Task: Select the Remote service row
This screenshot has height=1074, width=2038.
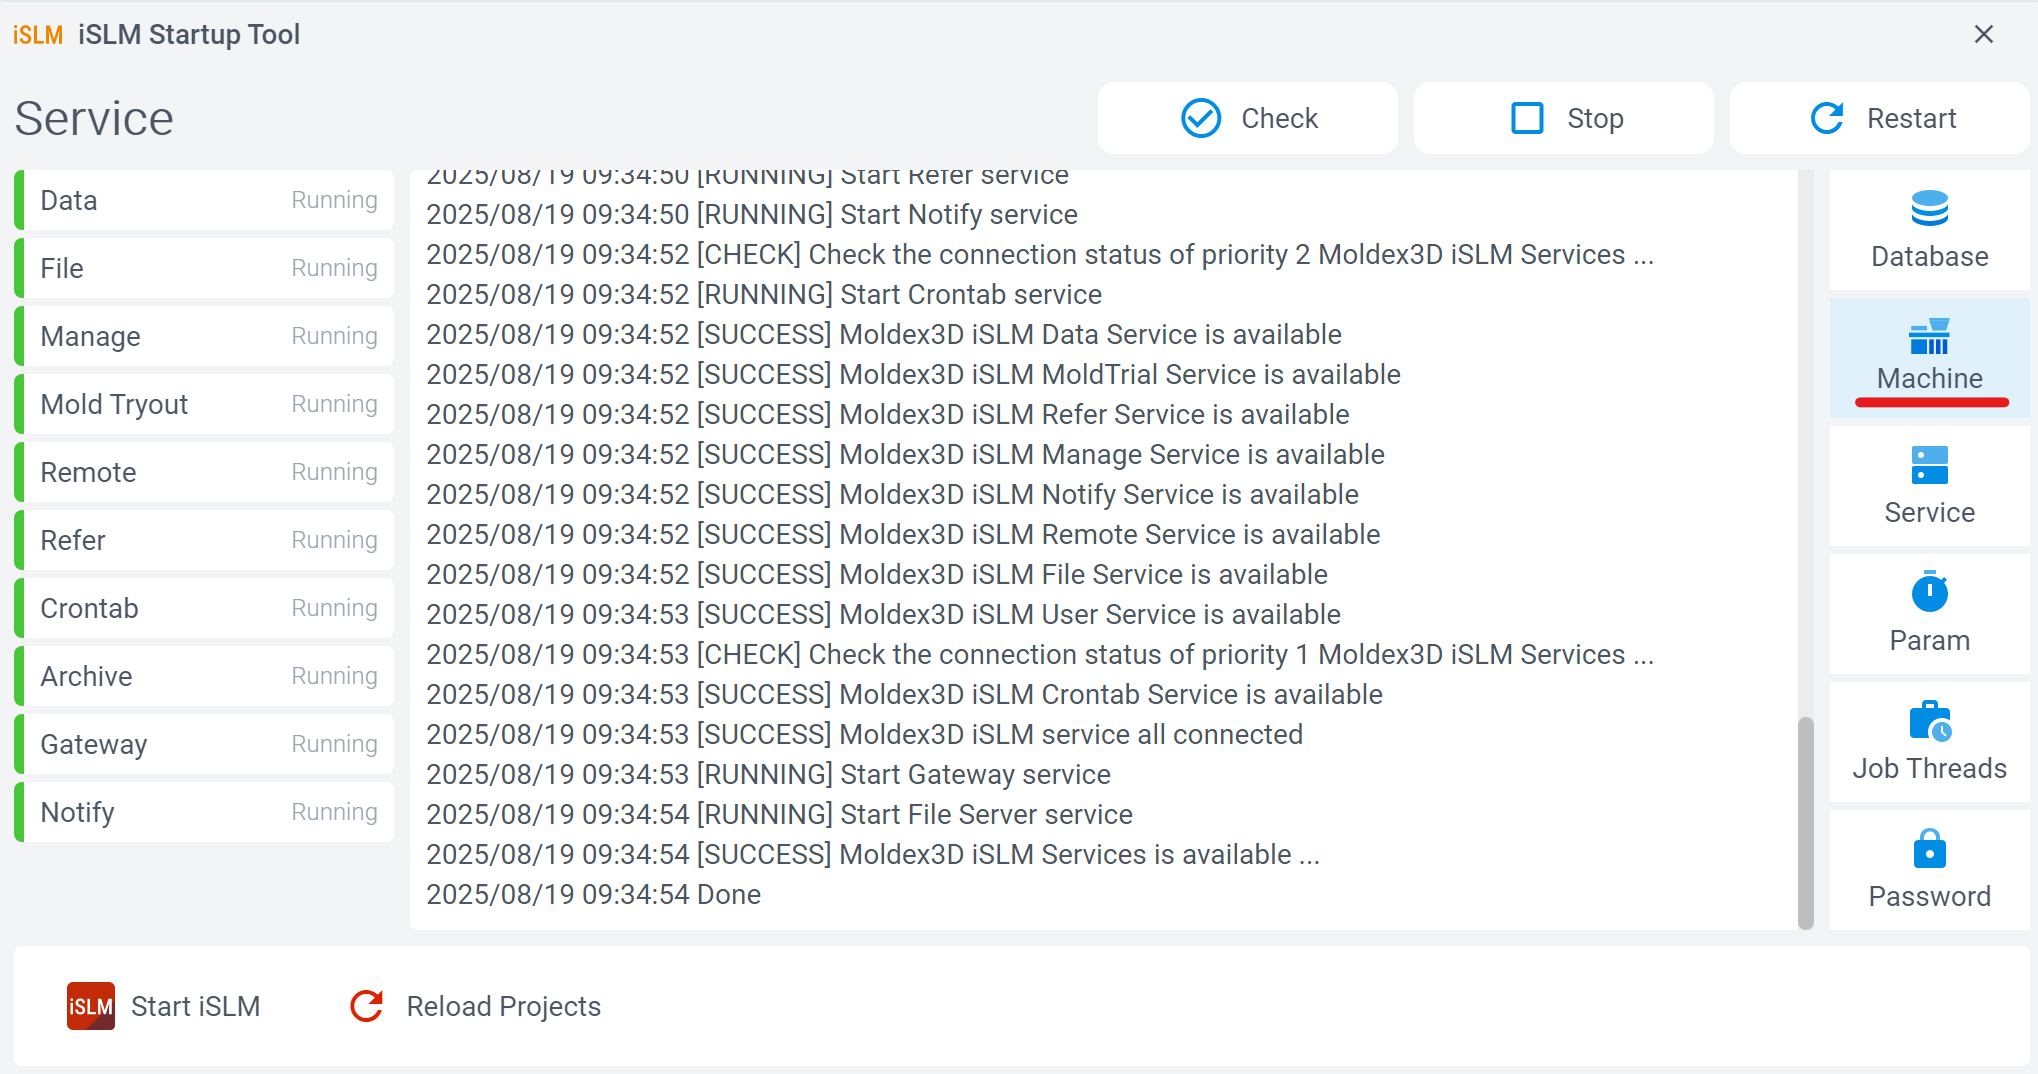Action: [x=204, y=472]
